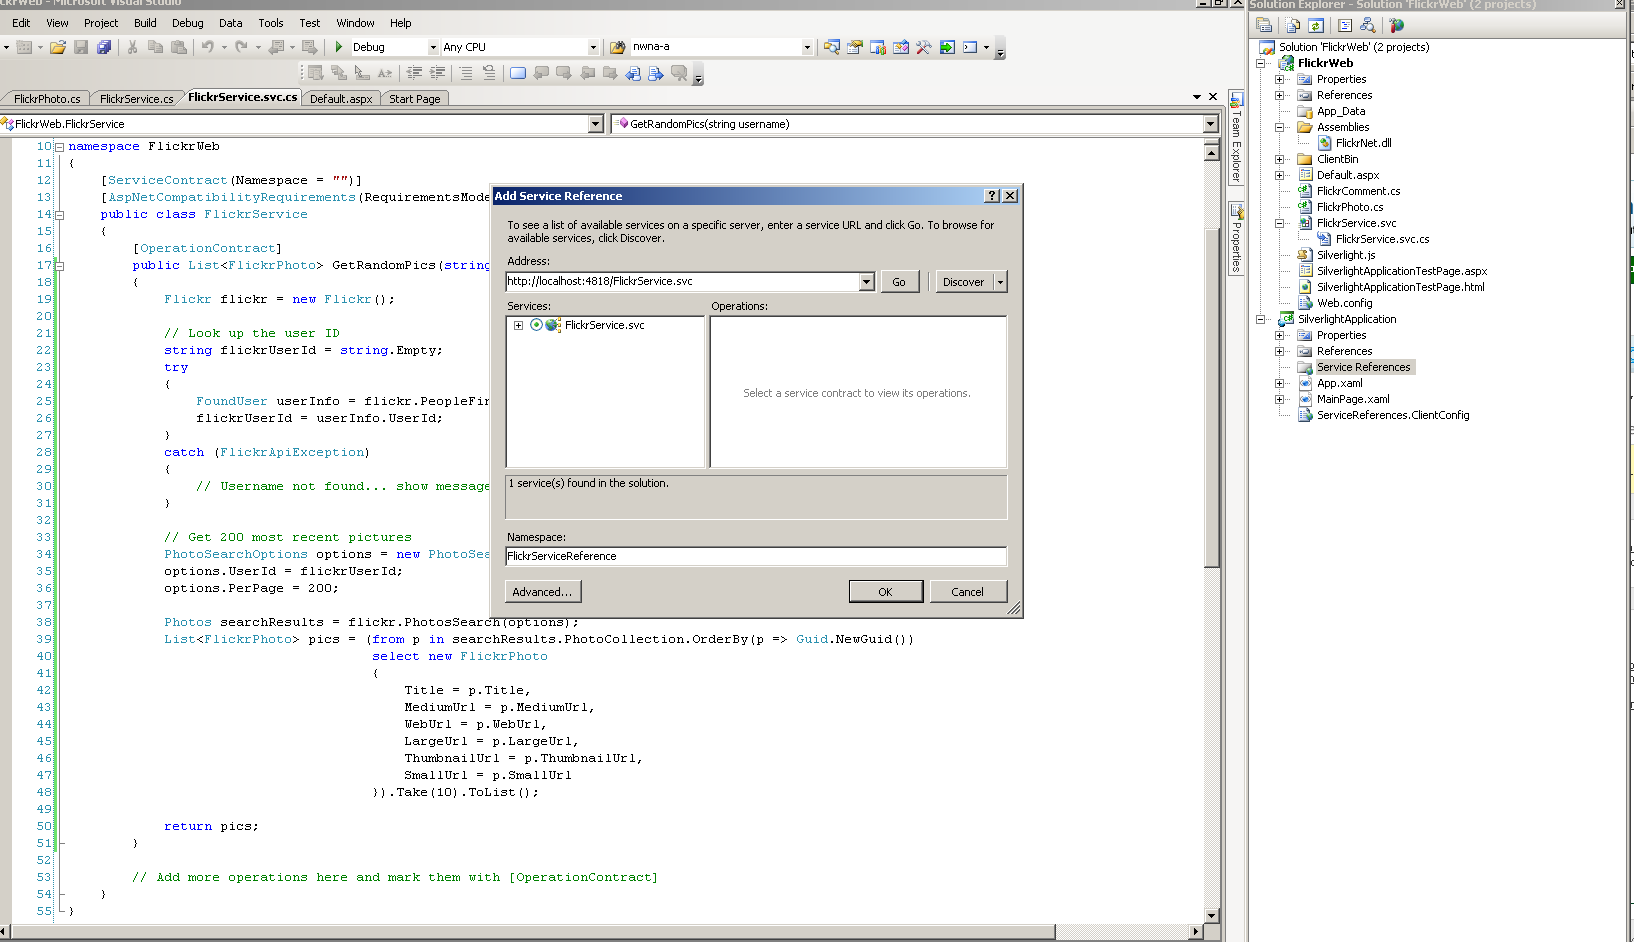Open the Window menu
This screenshot has width=1634, height=942.
tap(355, 23)
